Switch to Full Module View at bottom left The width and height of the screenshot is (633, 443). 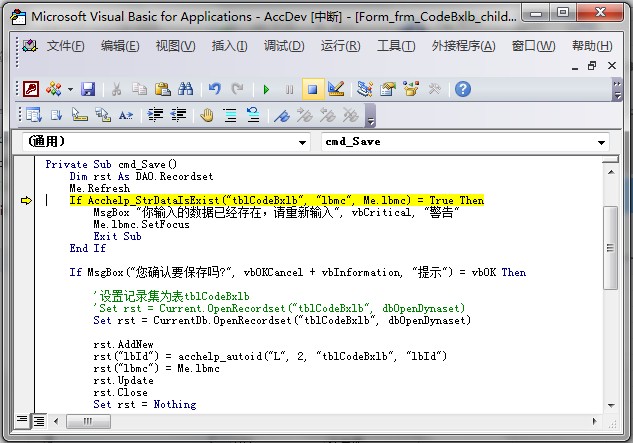tap(39, 421)
